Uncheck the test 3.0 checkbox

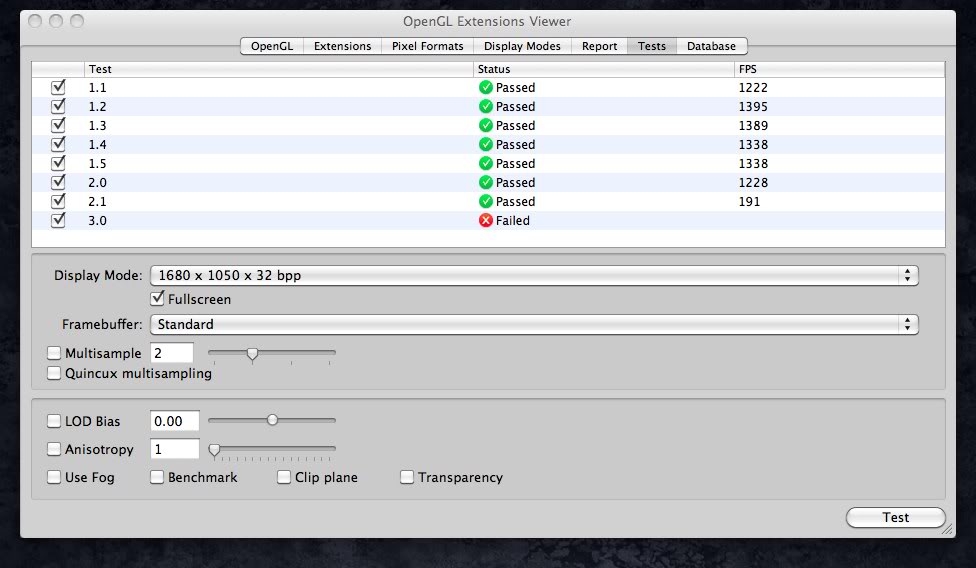[58, 220]
